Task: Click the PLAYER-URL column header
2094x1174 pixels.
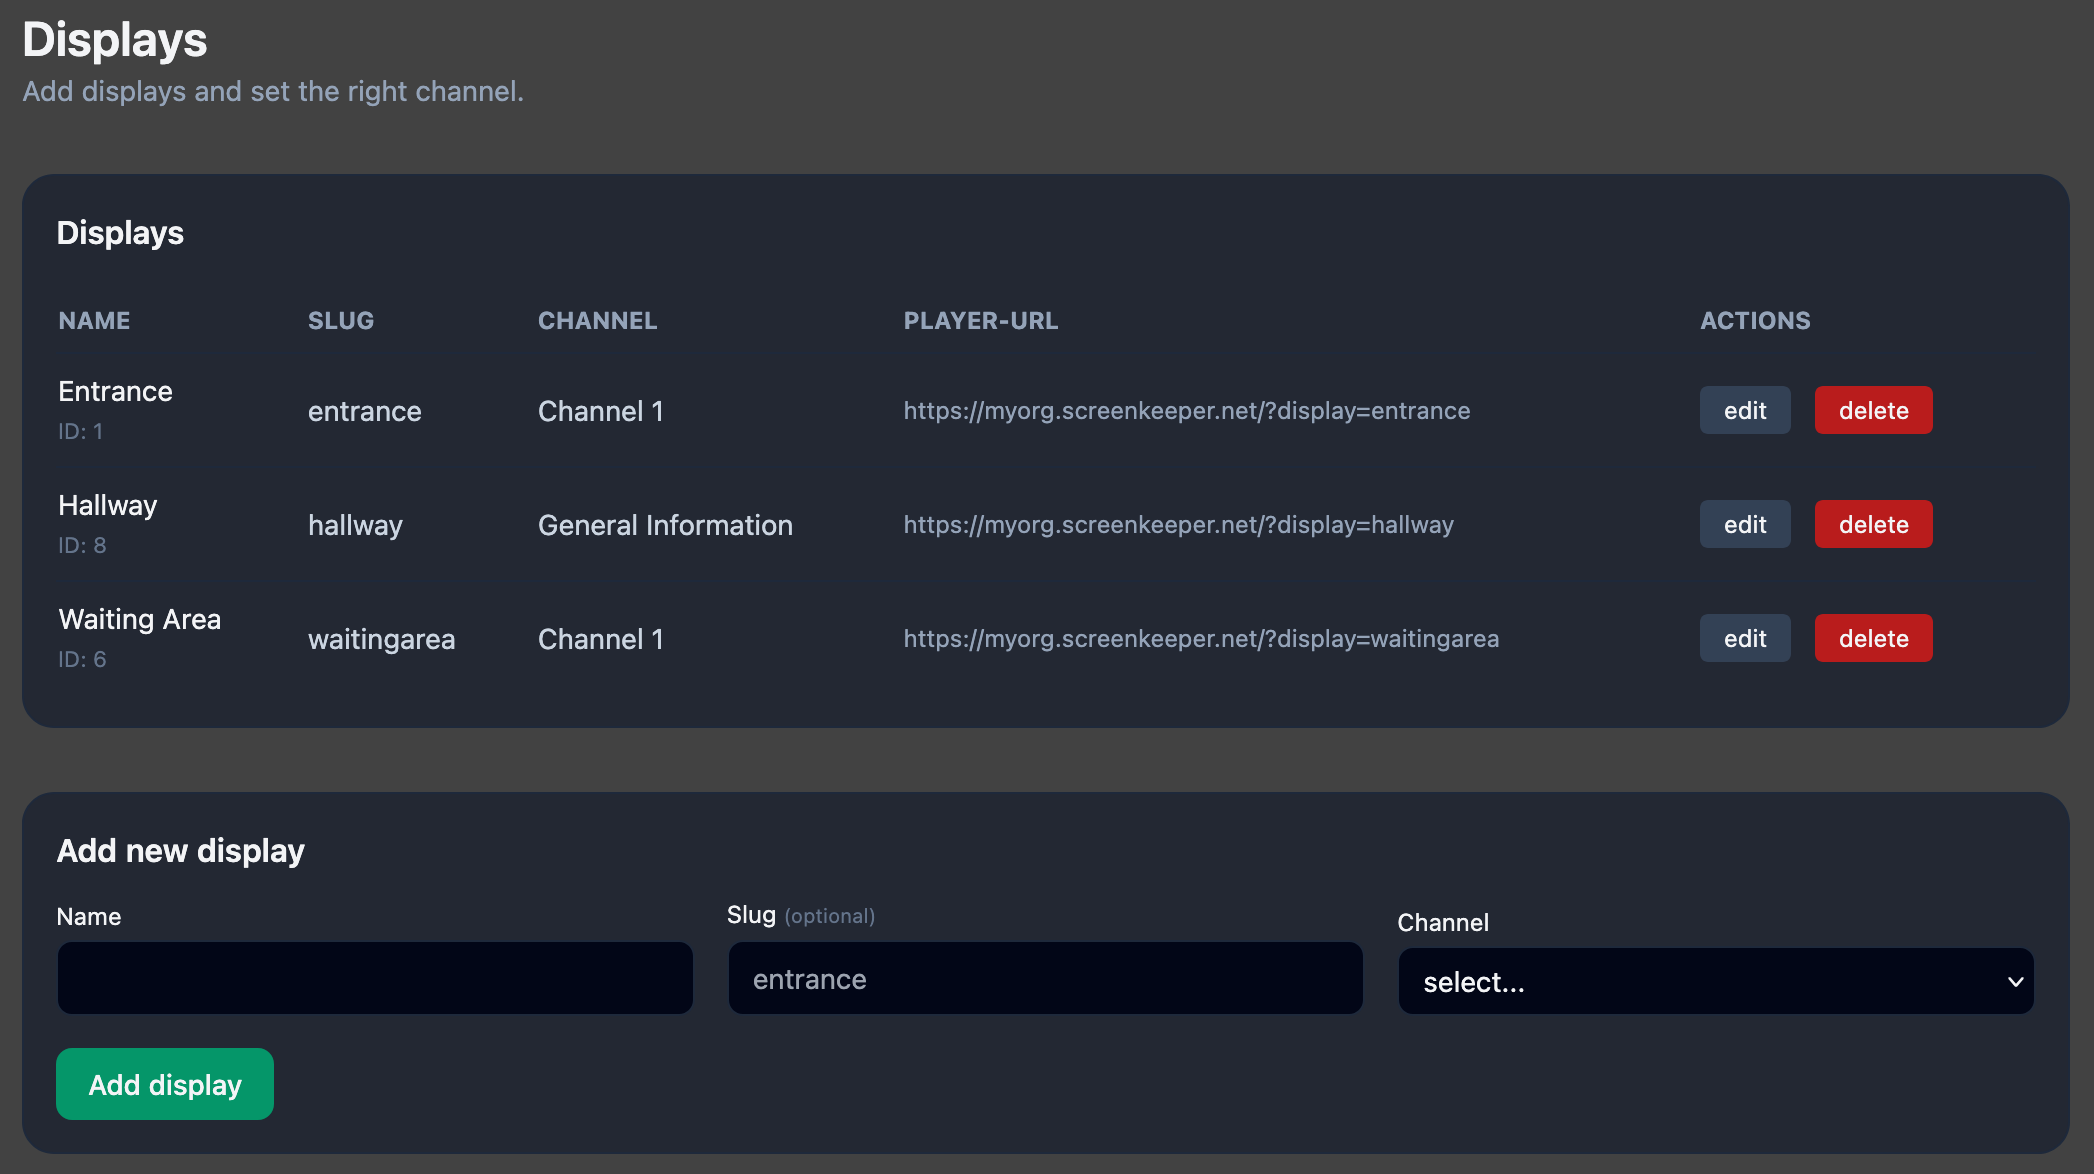Action: (x=980, y=321)
